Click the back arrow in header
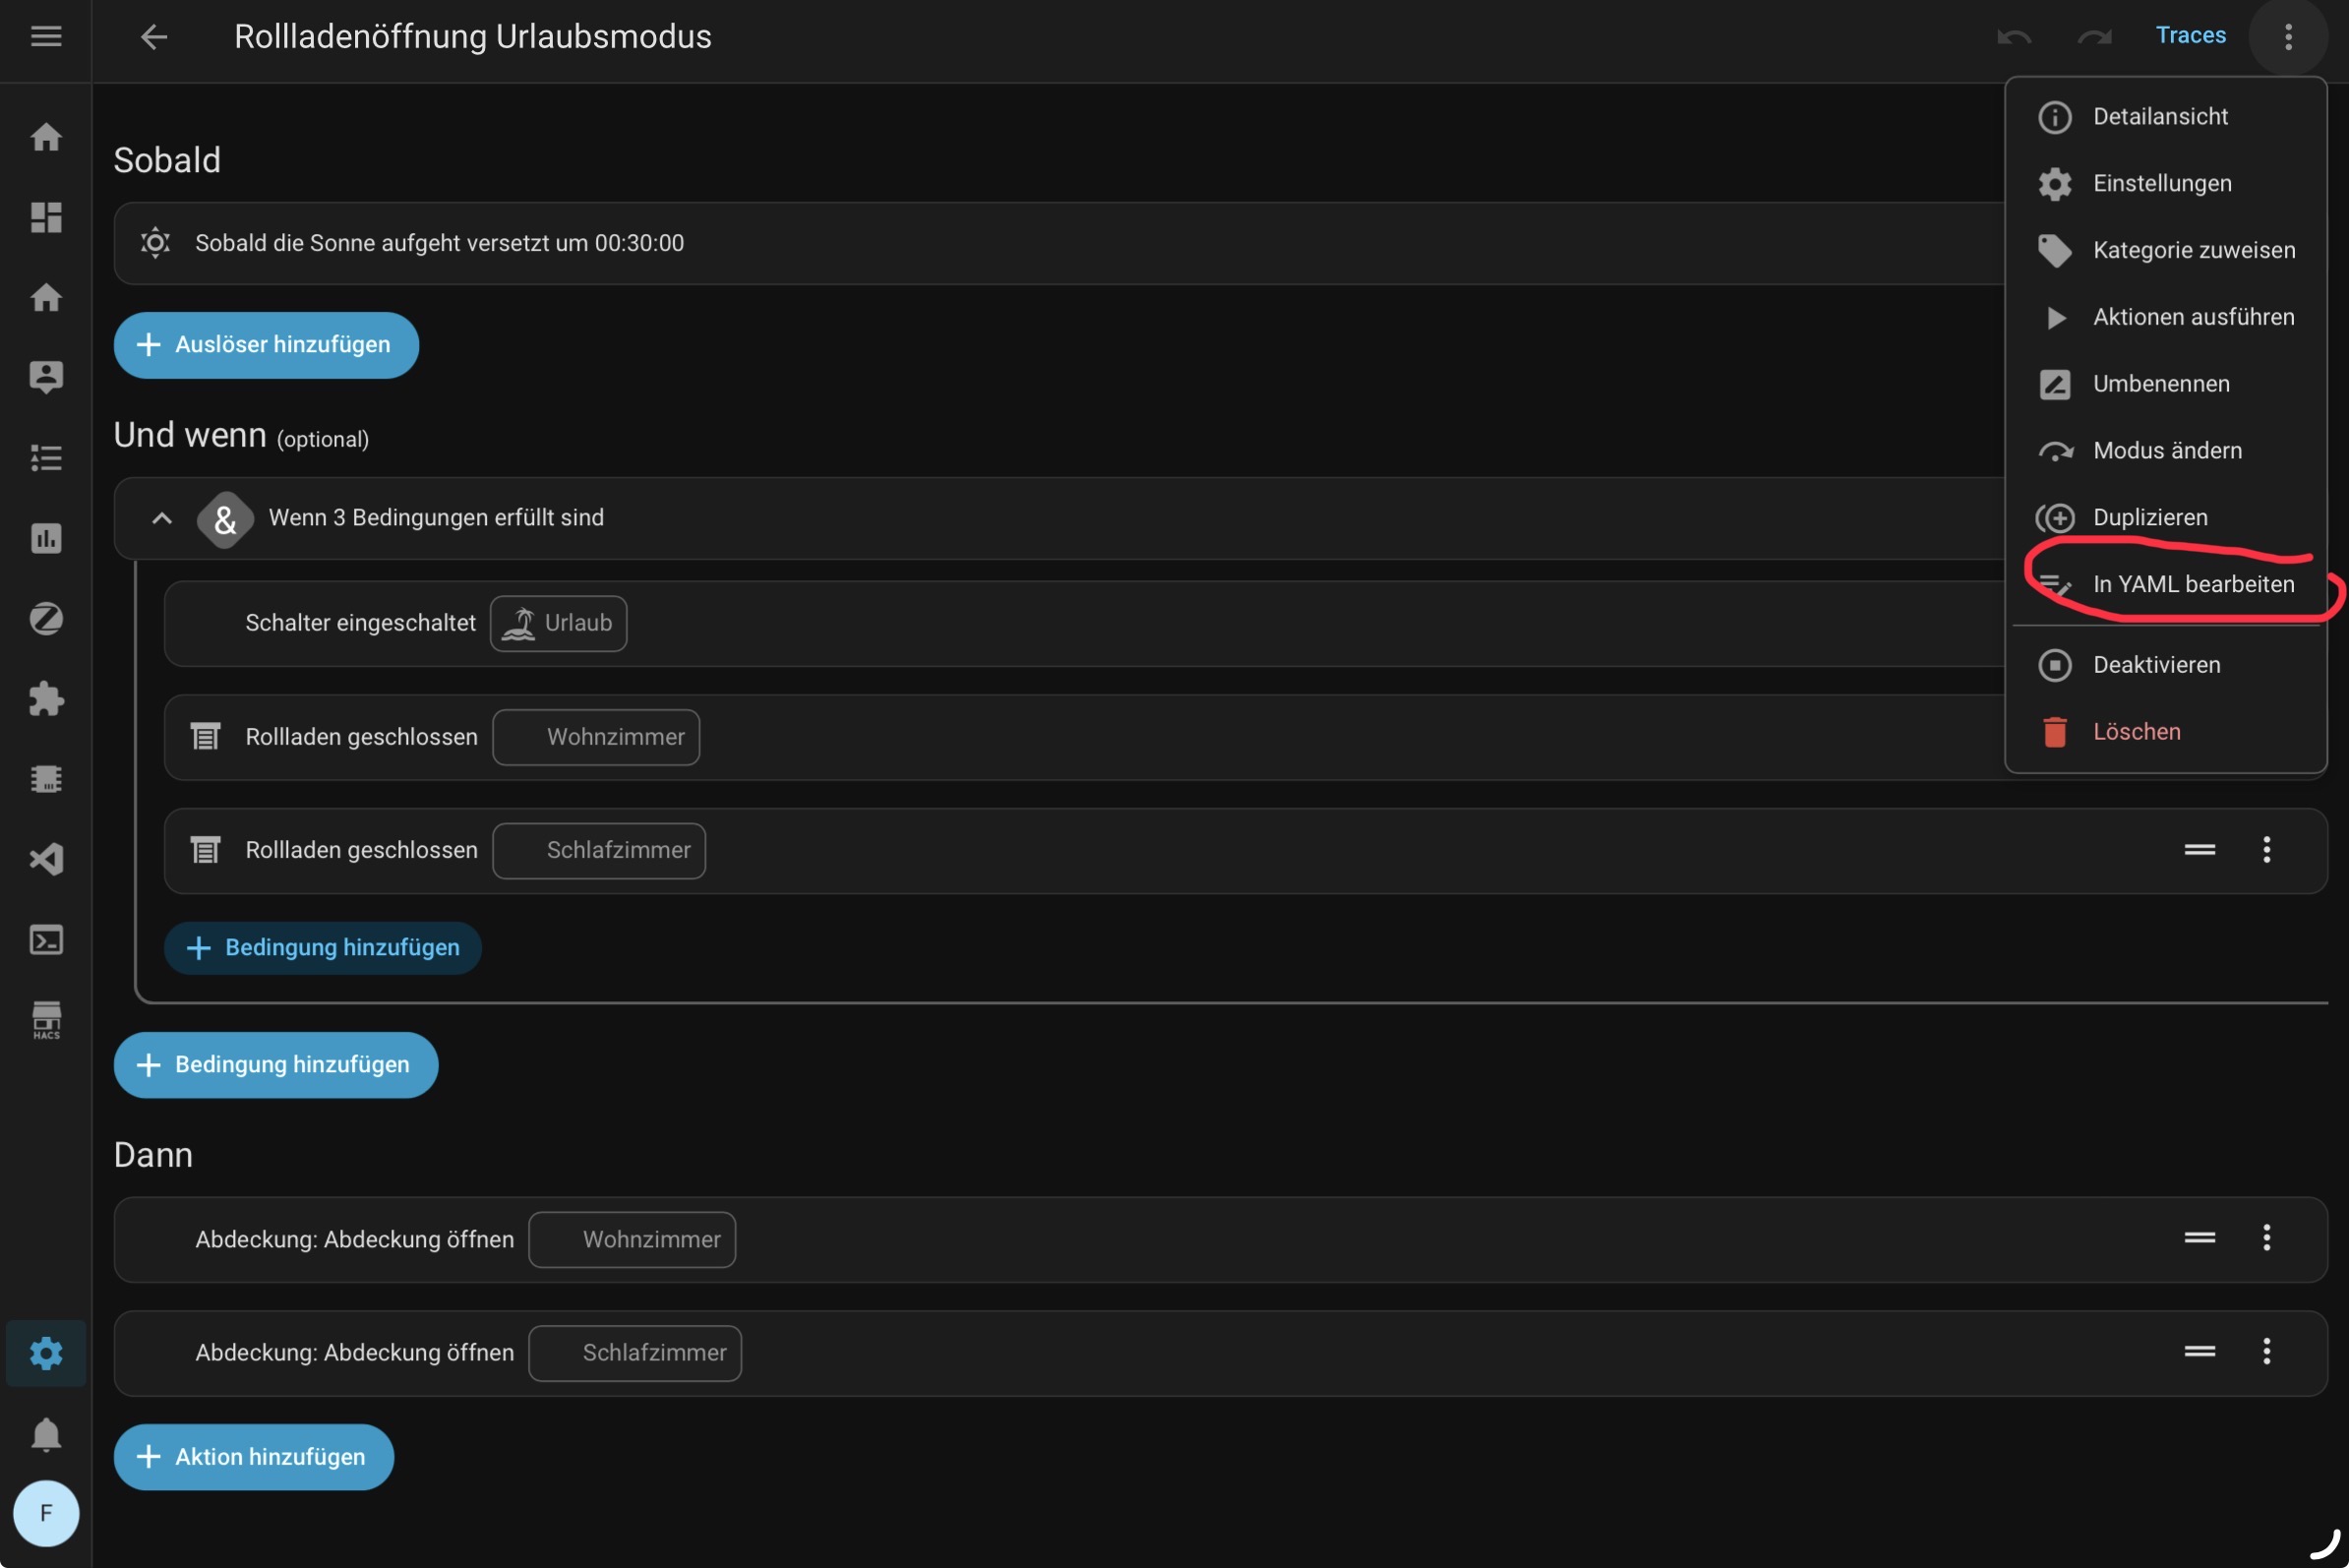Viewport: 2349px width, 1568px height. pyautogui.click(x=154, y=37)
